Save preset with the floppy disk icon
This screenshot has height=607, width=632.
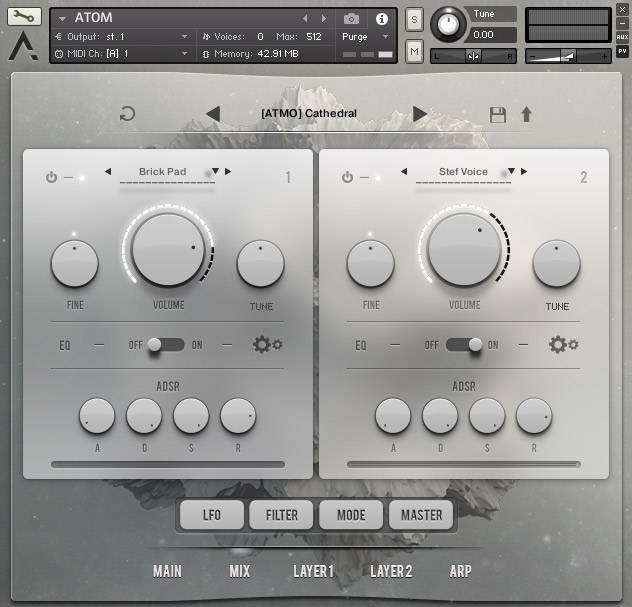(497, 114)
